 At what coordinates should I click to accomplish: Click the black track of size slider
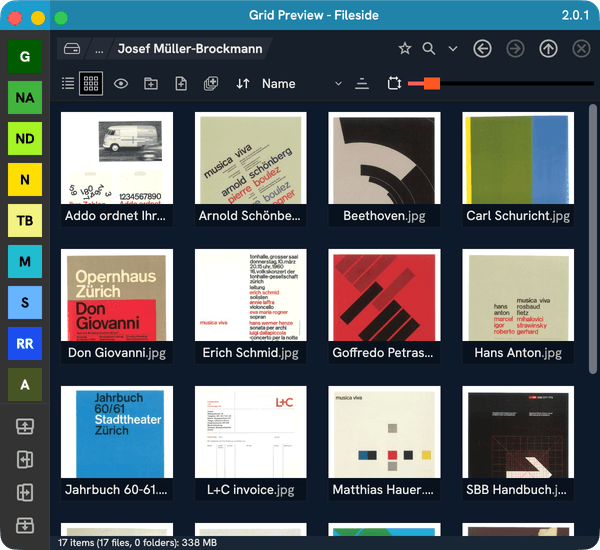(x=517, y=83)
